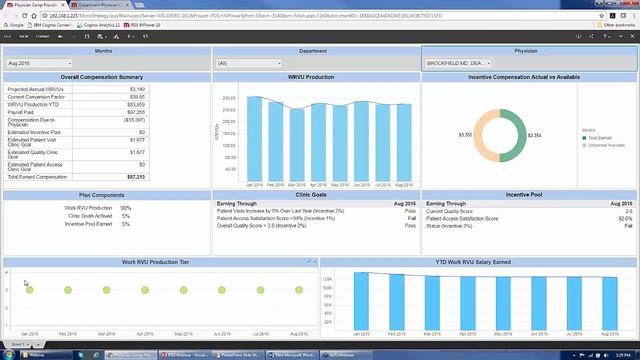
Task: Open the File menu
Action: 7,37
